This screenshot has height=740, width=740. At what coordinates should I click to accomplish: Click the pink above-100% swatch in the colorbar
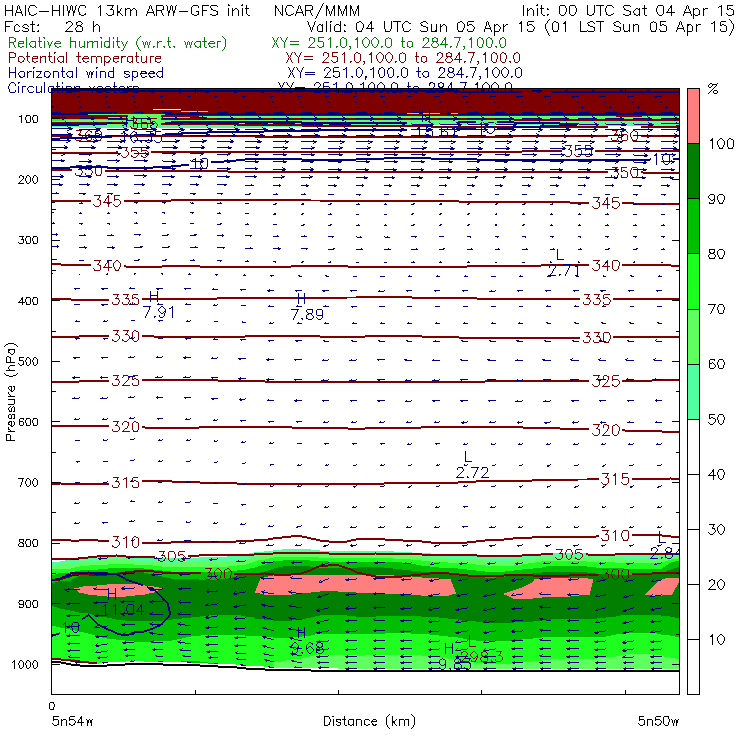point(693,116)
